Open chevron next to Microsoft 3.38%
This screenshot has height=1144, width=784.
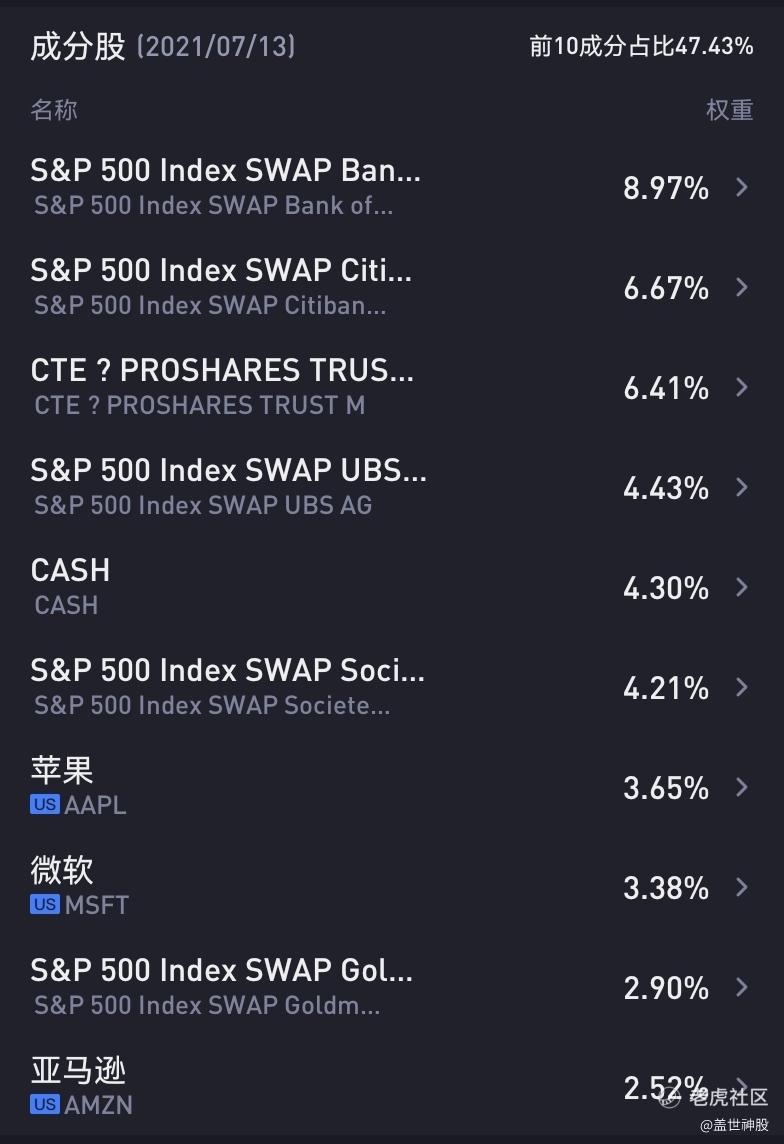pyautogui.click(x=741, y=887)
